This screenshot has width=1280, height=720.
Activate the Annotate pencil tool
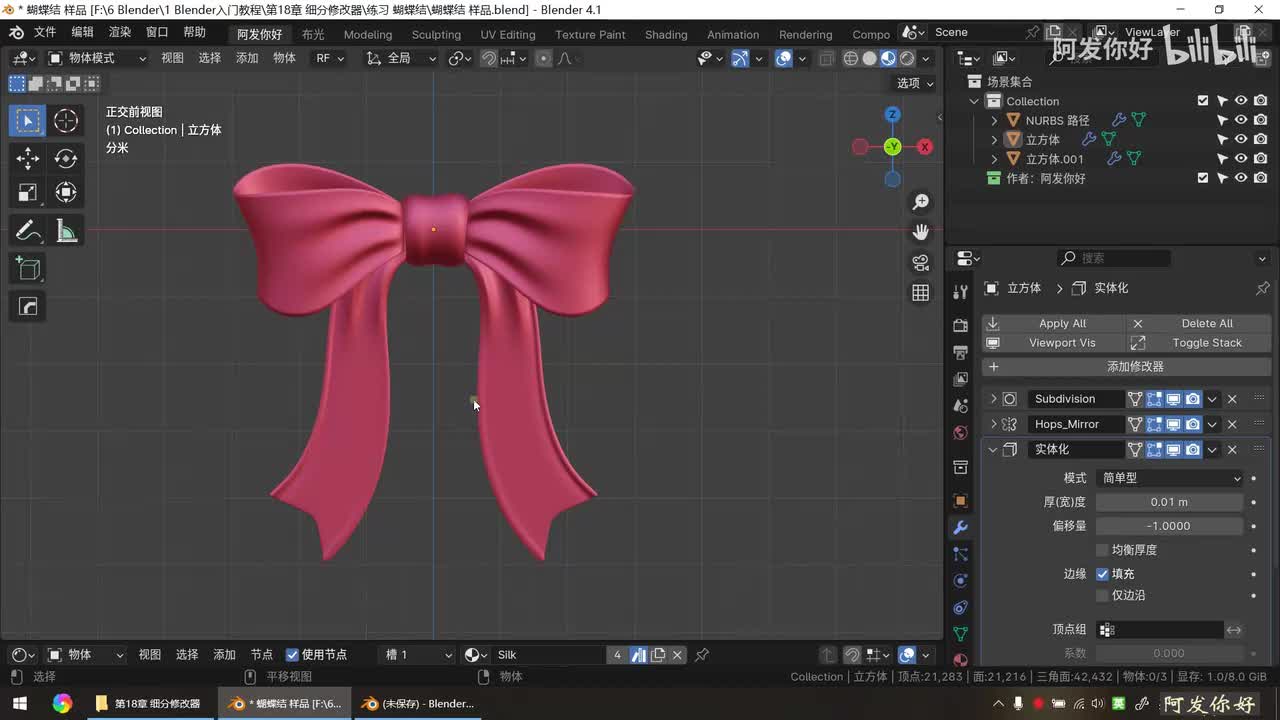pyautogui.click(x=28, y=231)
